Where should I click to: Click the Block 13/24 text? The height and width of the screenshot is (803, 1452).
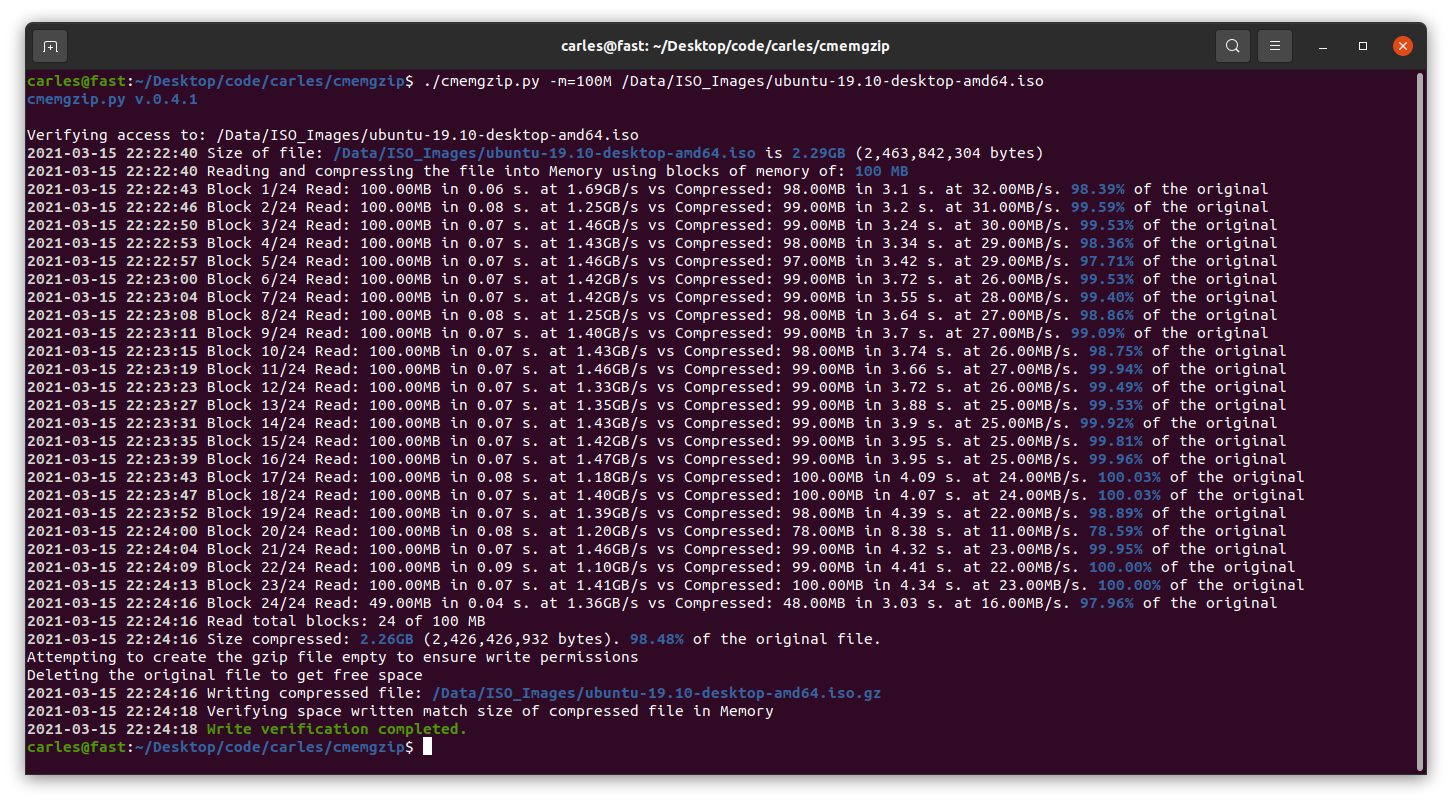(x=257, y=405)
